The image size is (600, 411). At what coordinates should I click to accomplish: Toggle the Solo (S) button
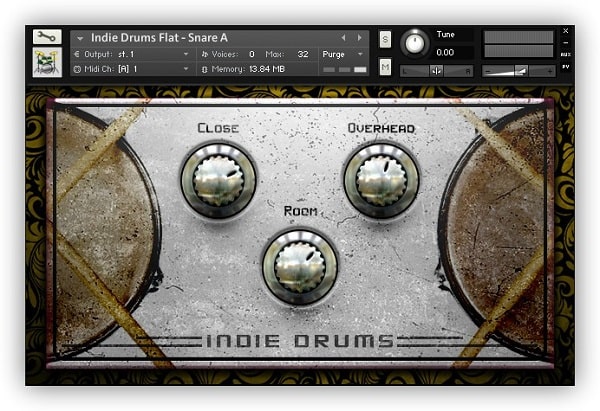(x=386, y=38)
